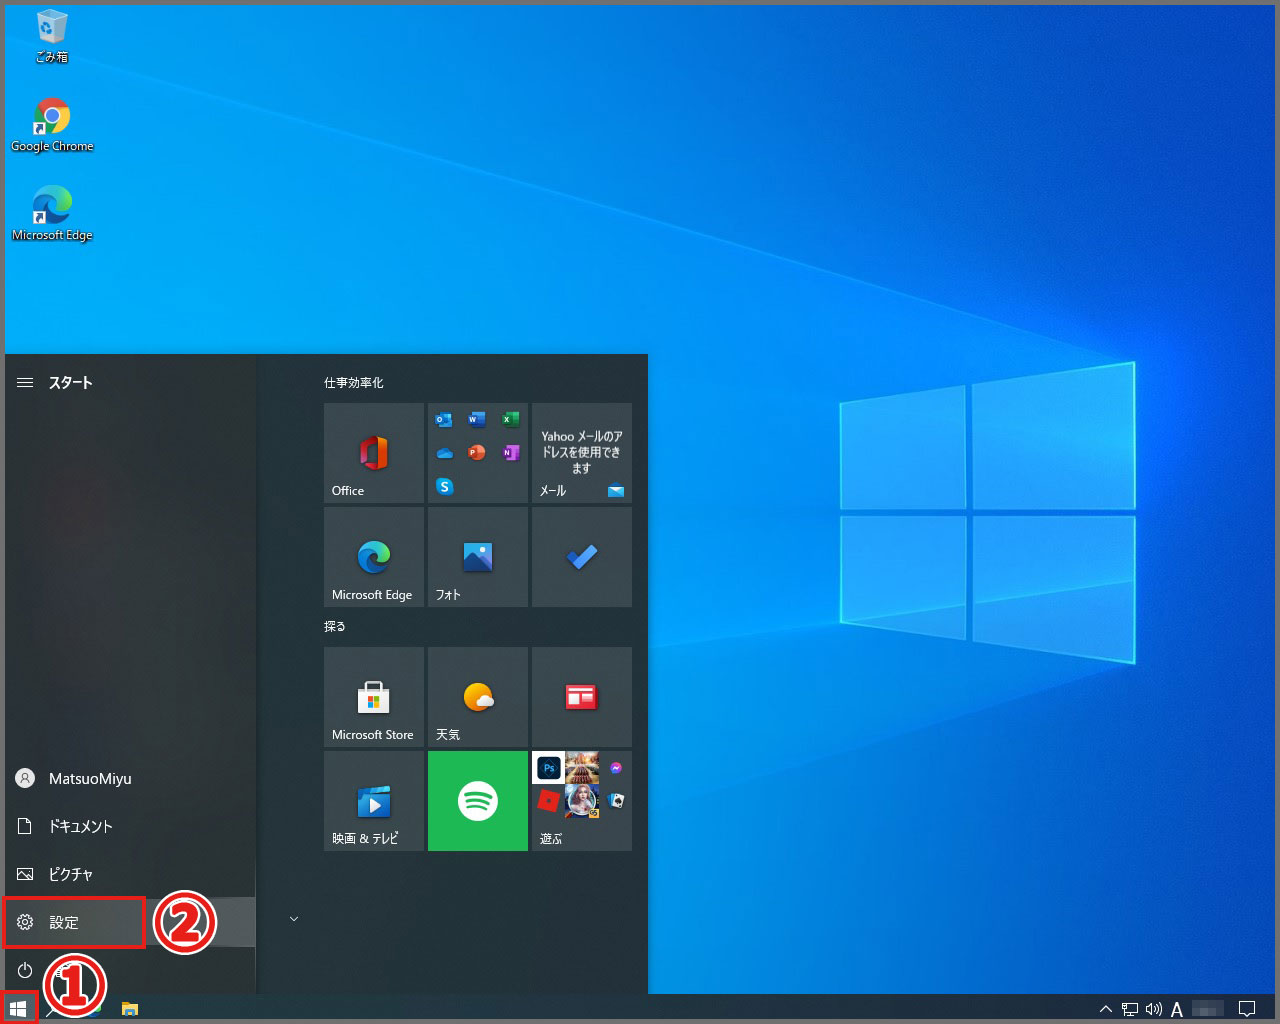Open Recycle Bin (ごみ箱) on desktop
The image size is (1280, 1024).
click(x=52, y=37)
